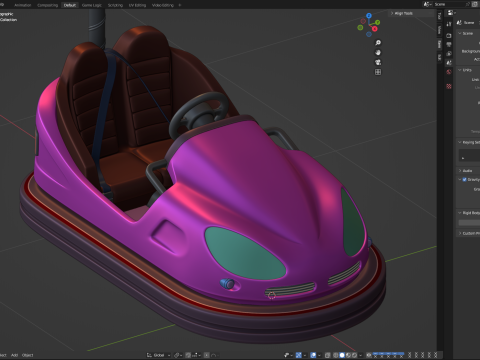Screen dimensions: 480x360
Task: Toggle show overlays button
Action: [x=313, y=355]
